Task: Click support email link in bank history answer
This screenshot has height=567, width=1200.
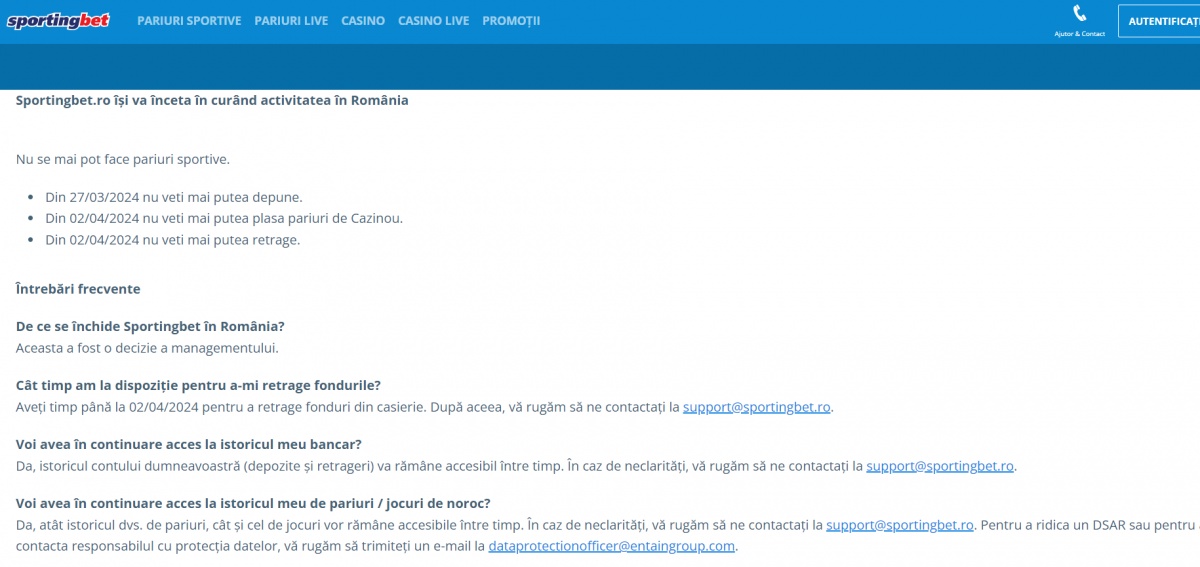Action: 940,466
